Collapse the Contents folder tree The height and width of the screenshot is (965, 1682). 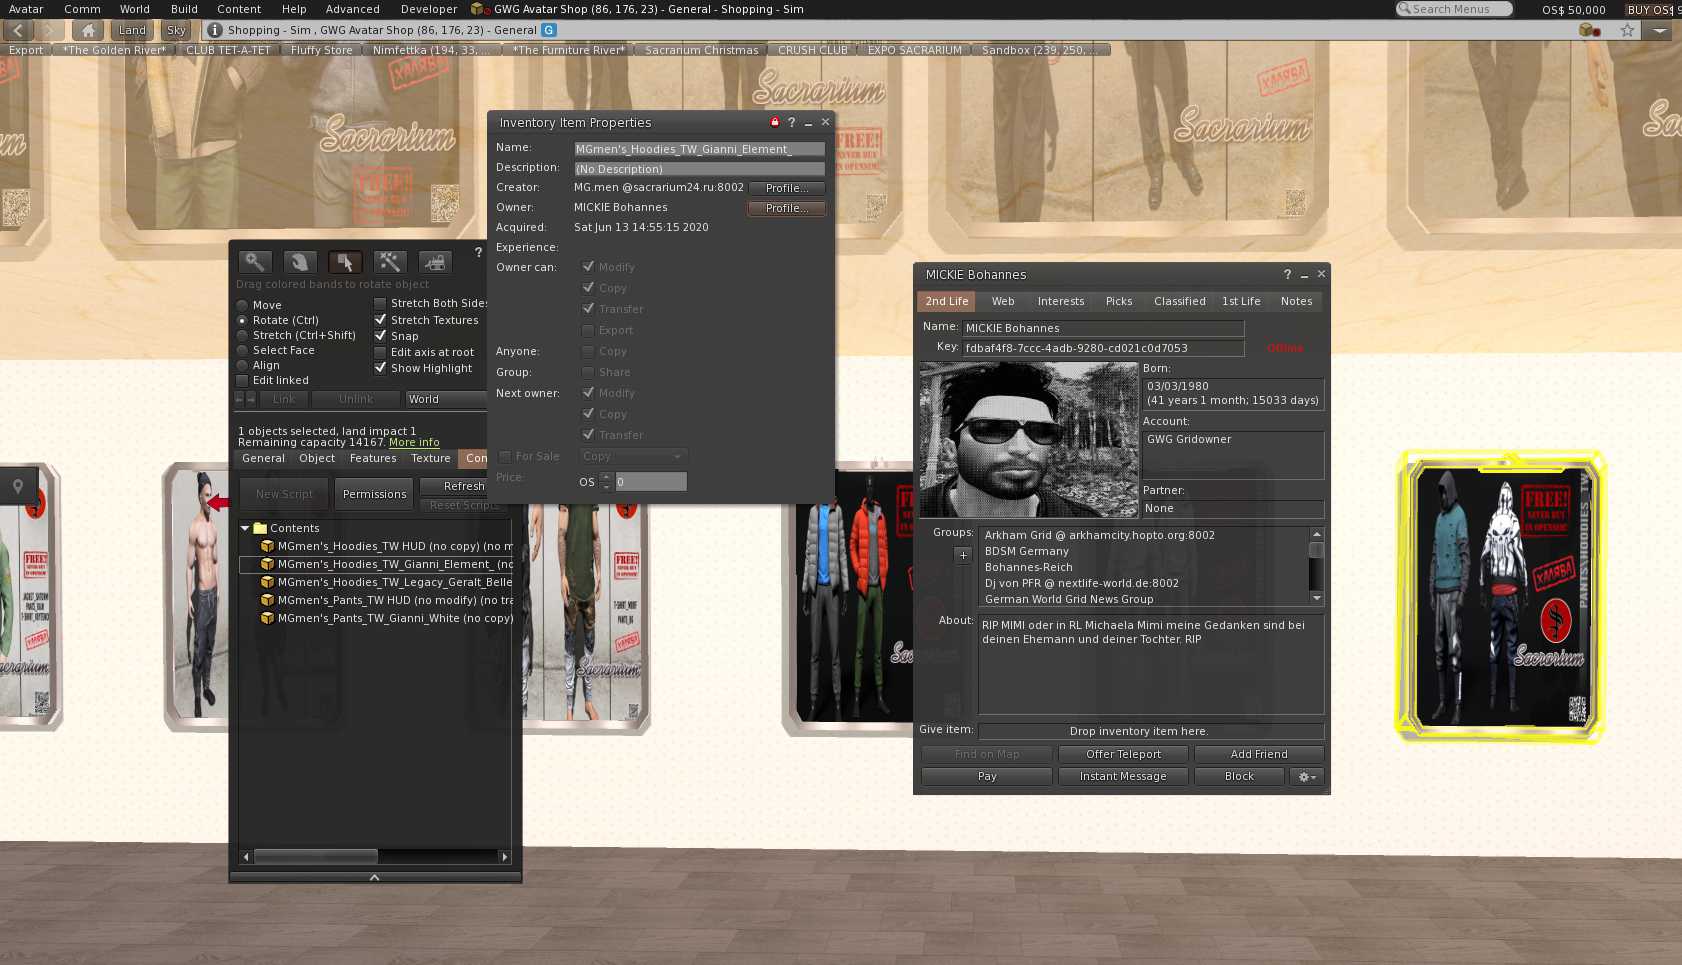(245, 528)
